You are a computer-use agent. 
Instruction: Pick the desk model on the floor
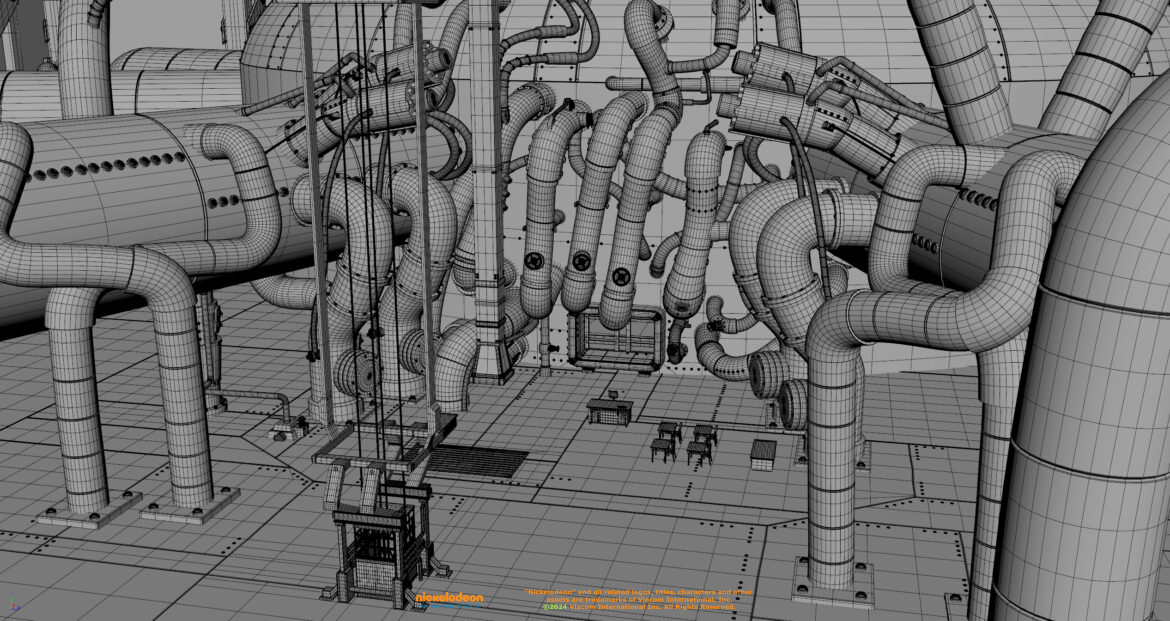[609, 410]
